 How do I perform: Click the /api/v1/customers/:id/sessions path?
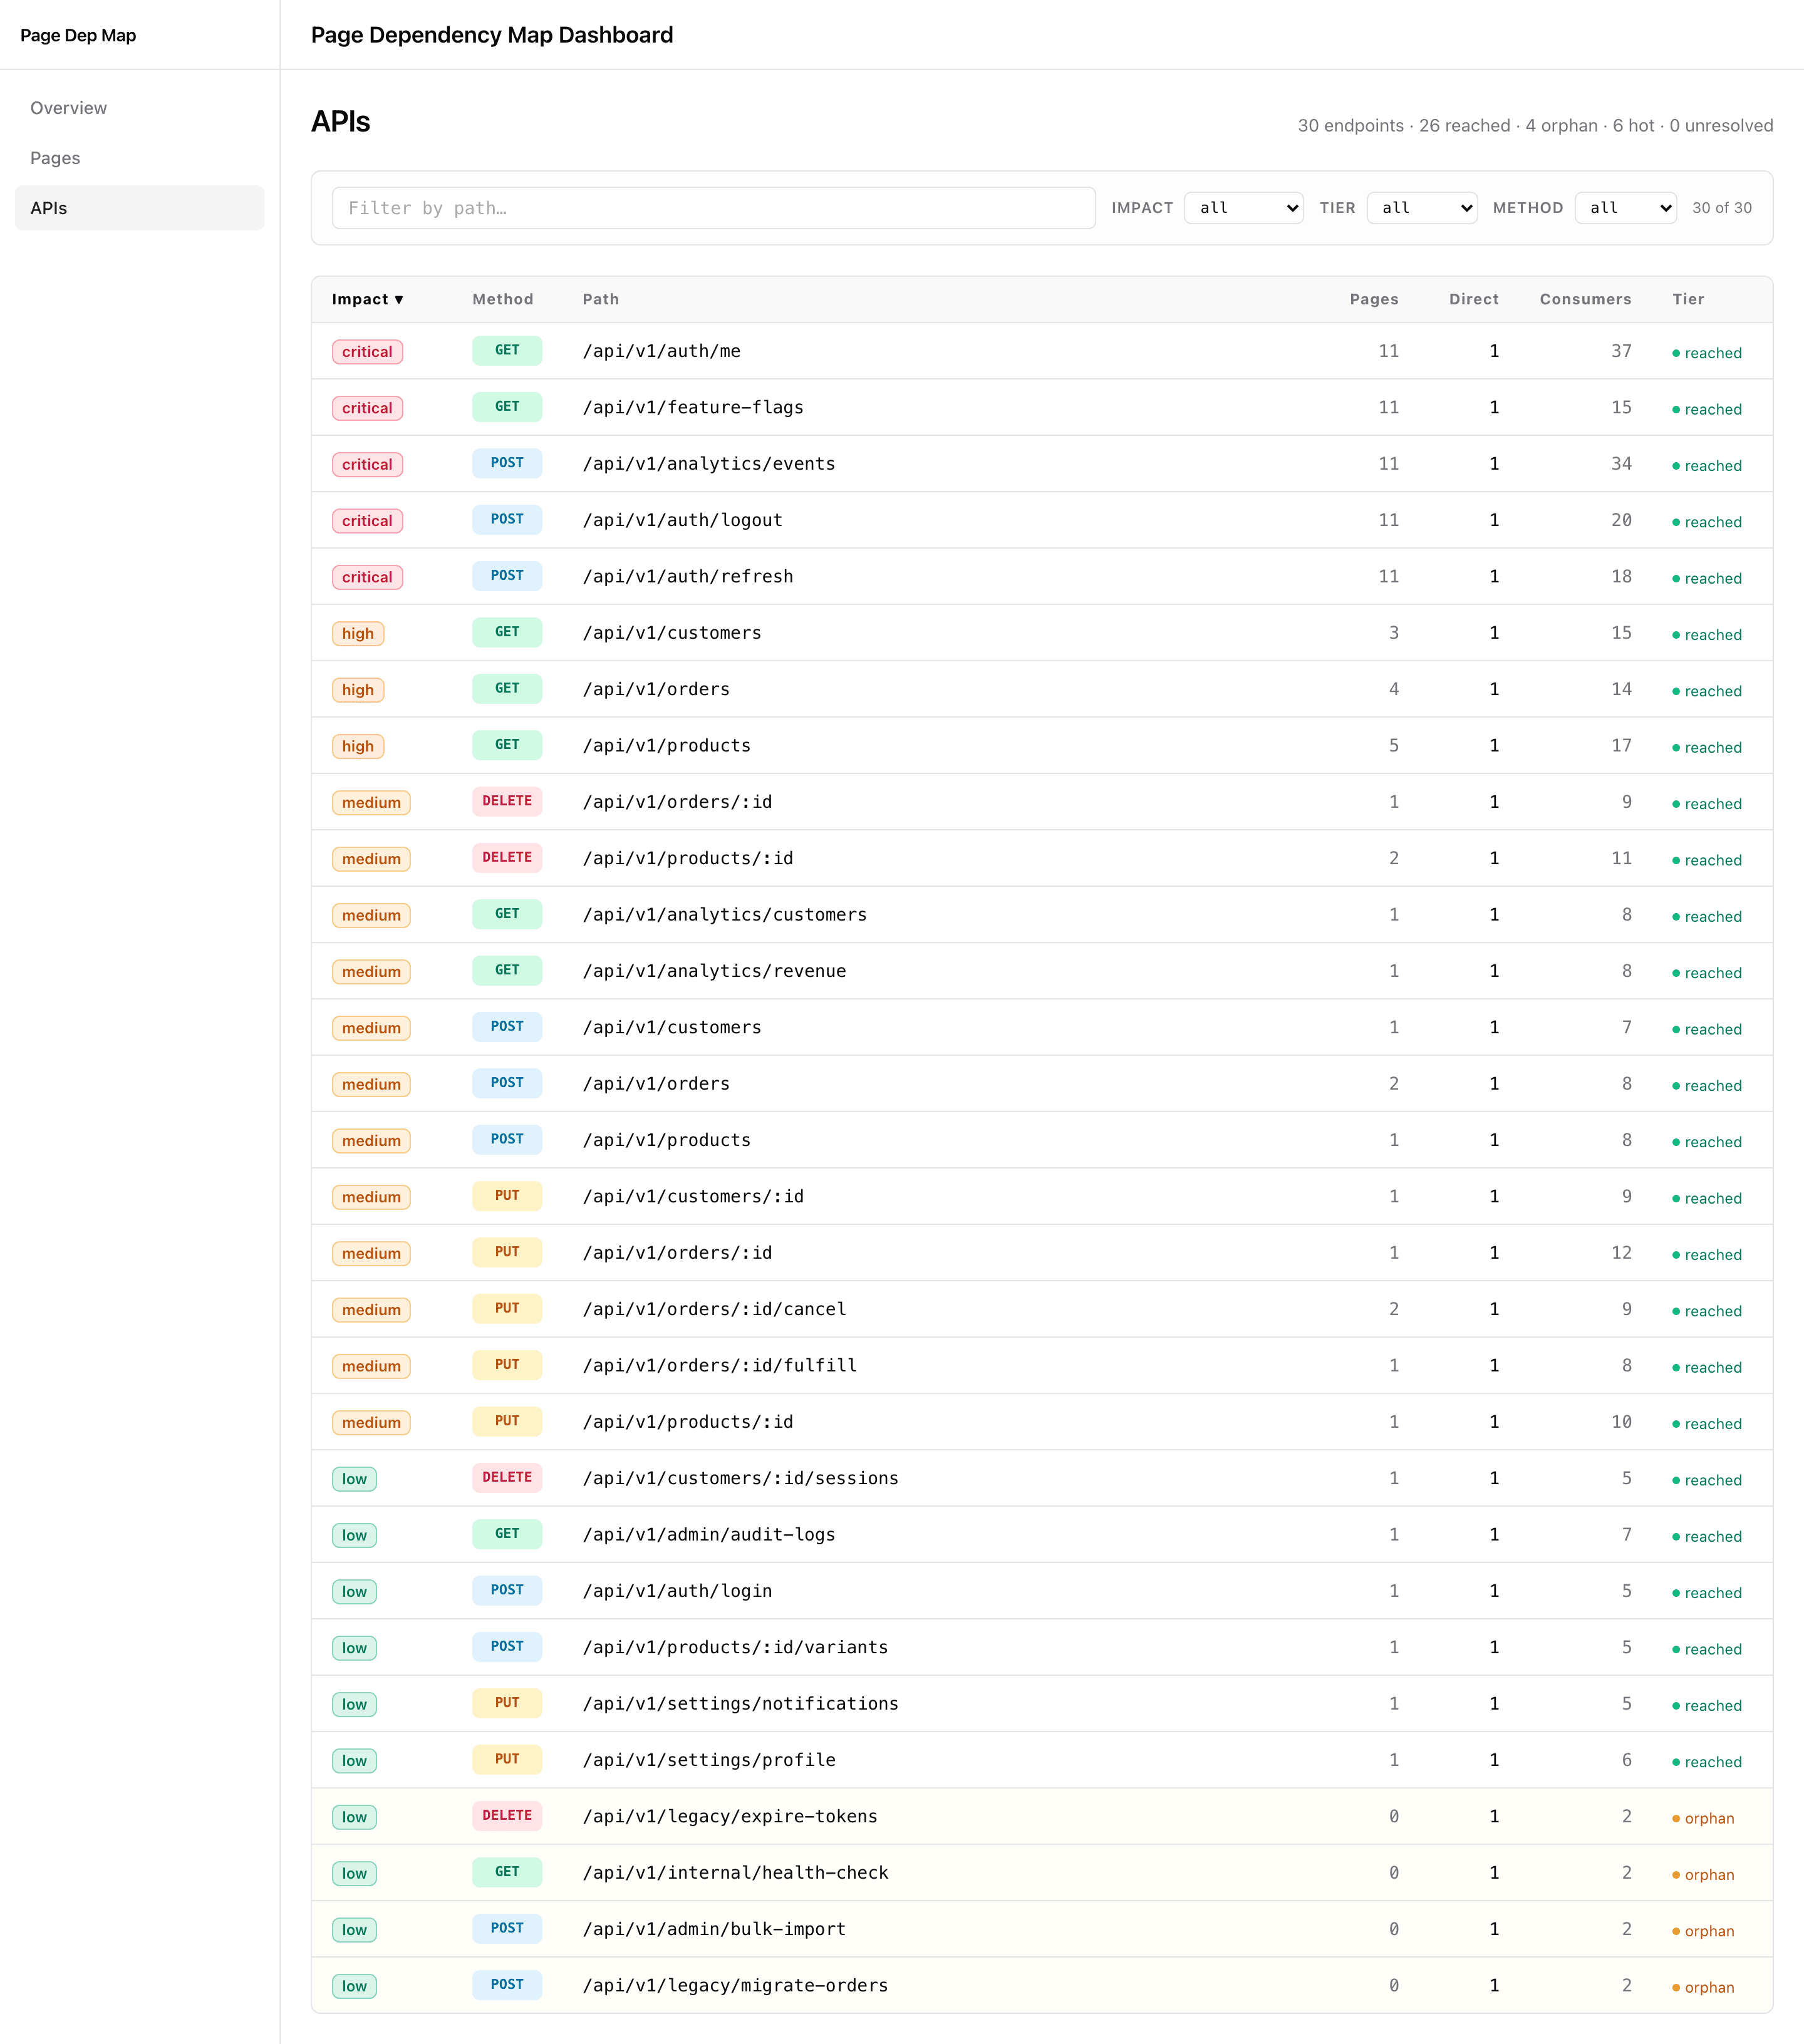click(741, 1478)
